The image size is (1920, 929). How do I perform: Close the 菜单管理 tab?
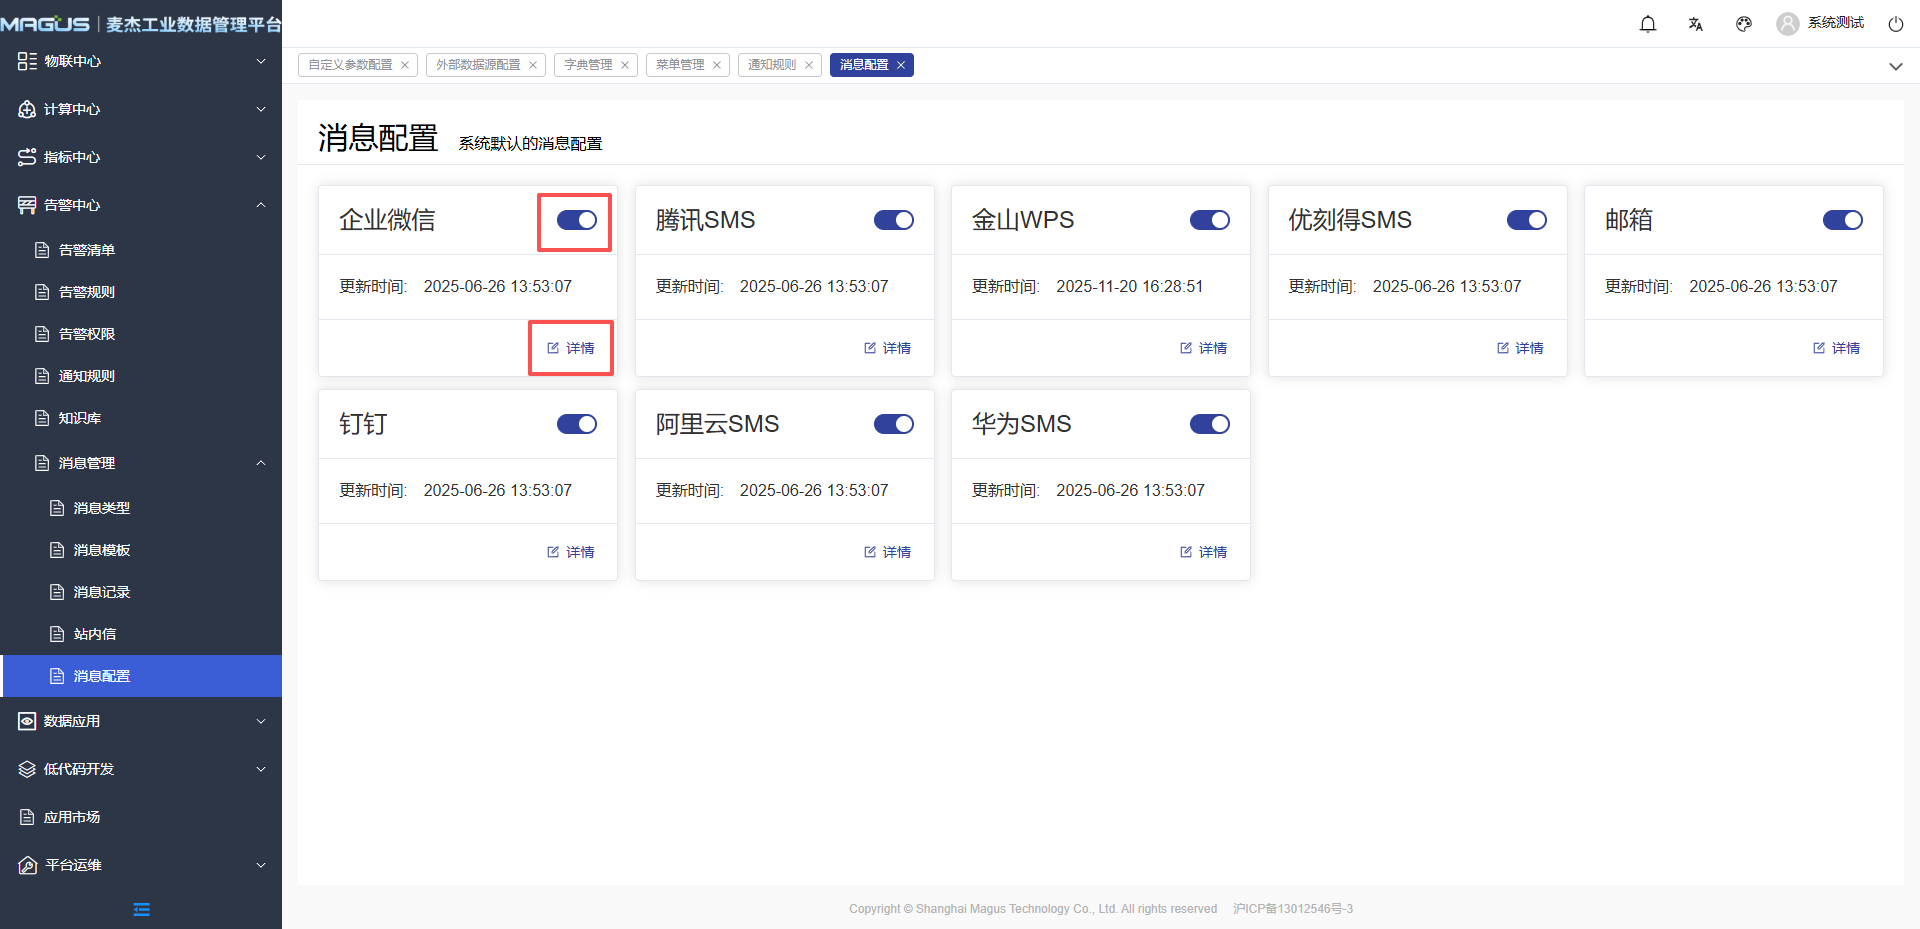[x=717, y=65]
